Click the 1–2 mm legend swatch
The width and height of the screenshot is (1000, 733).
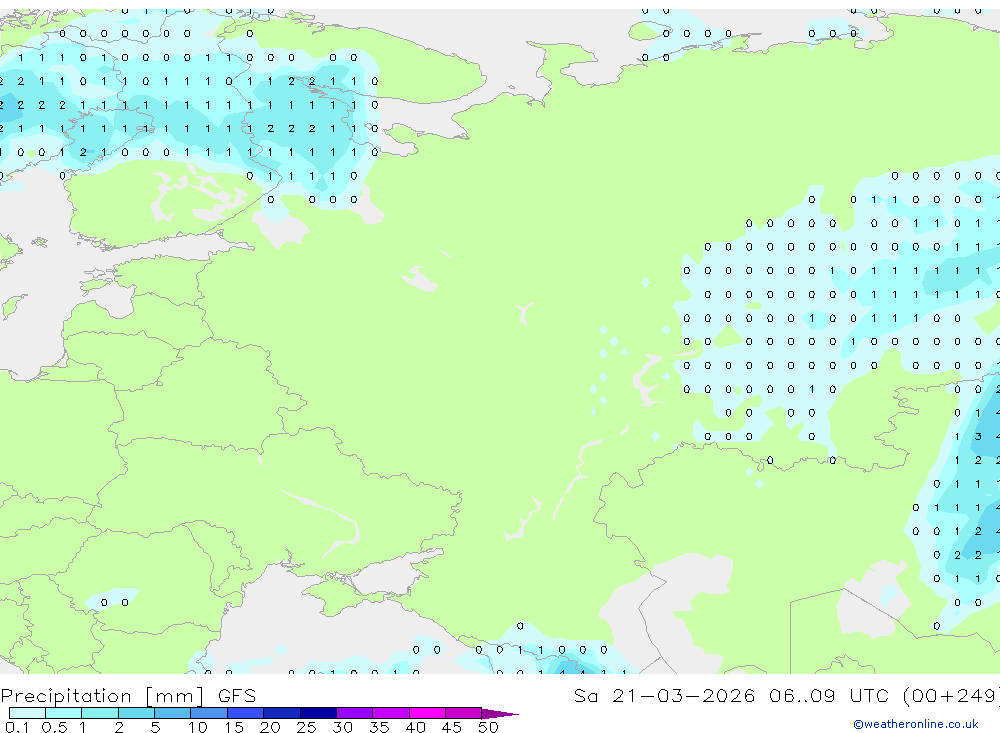tap(100, 713)
